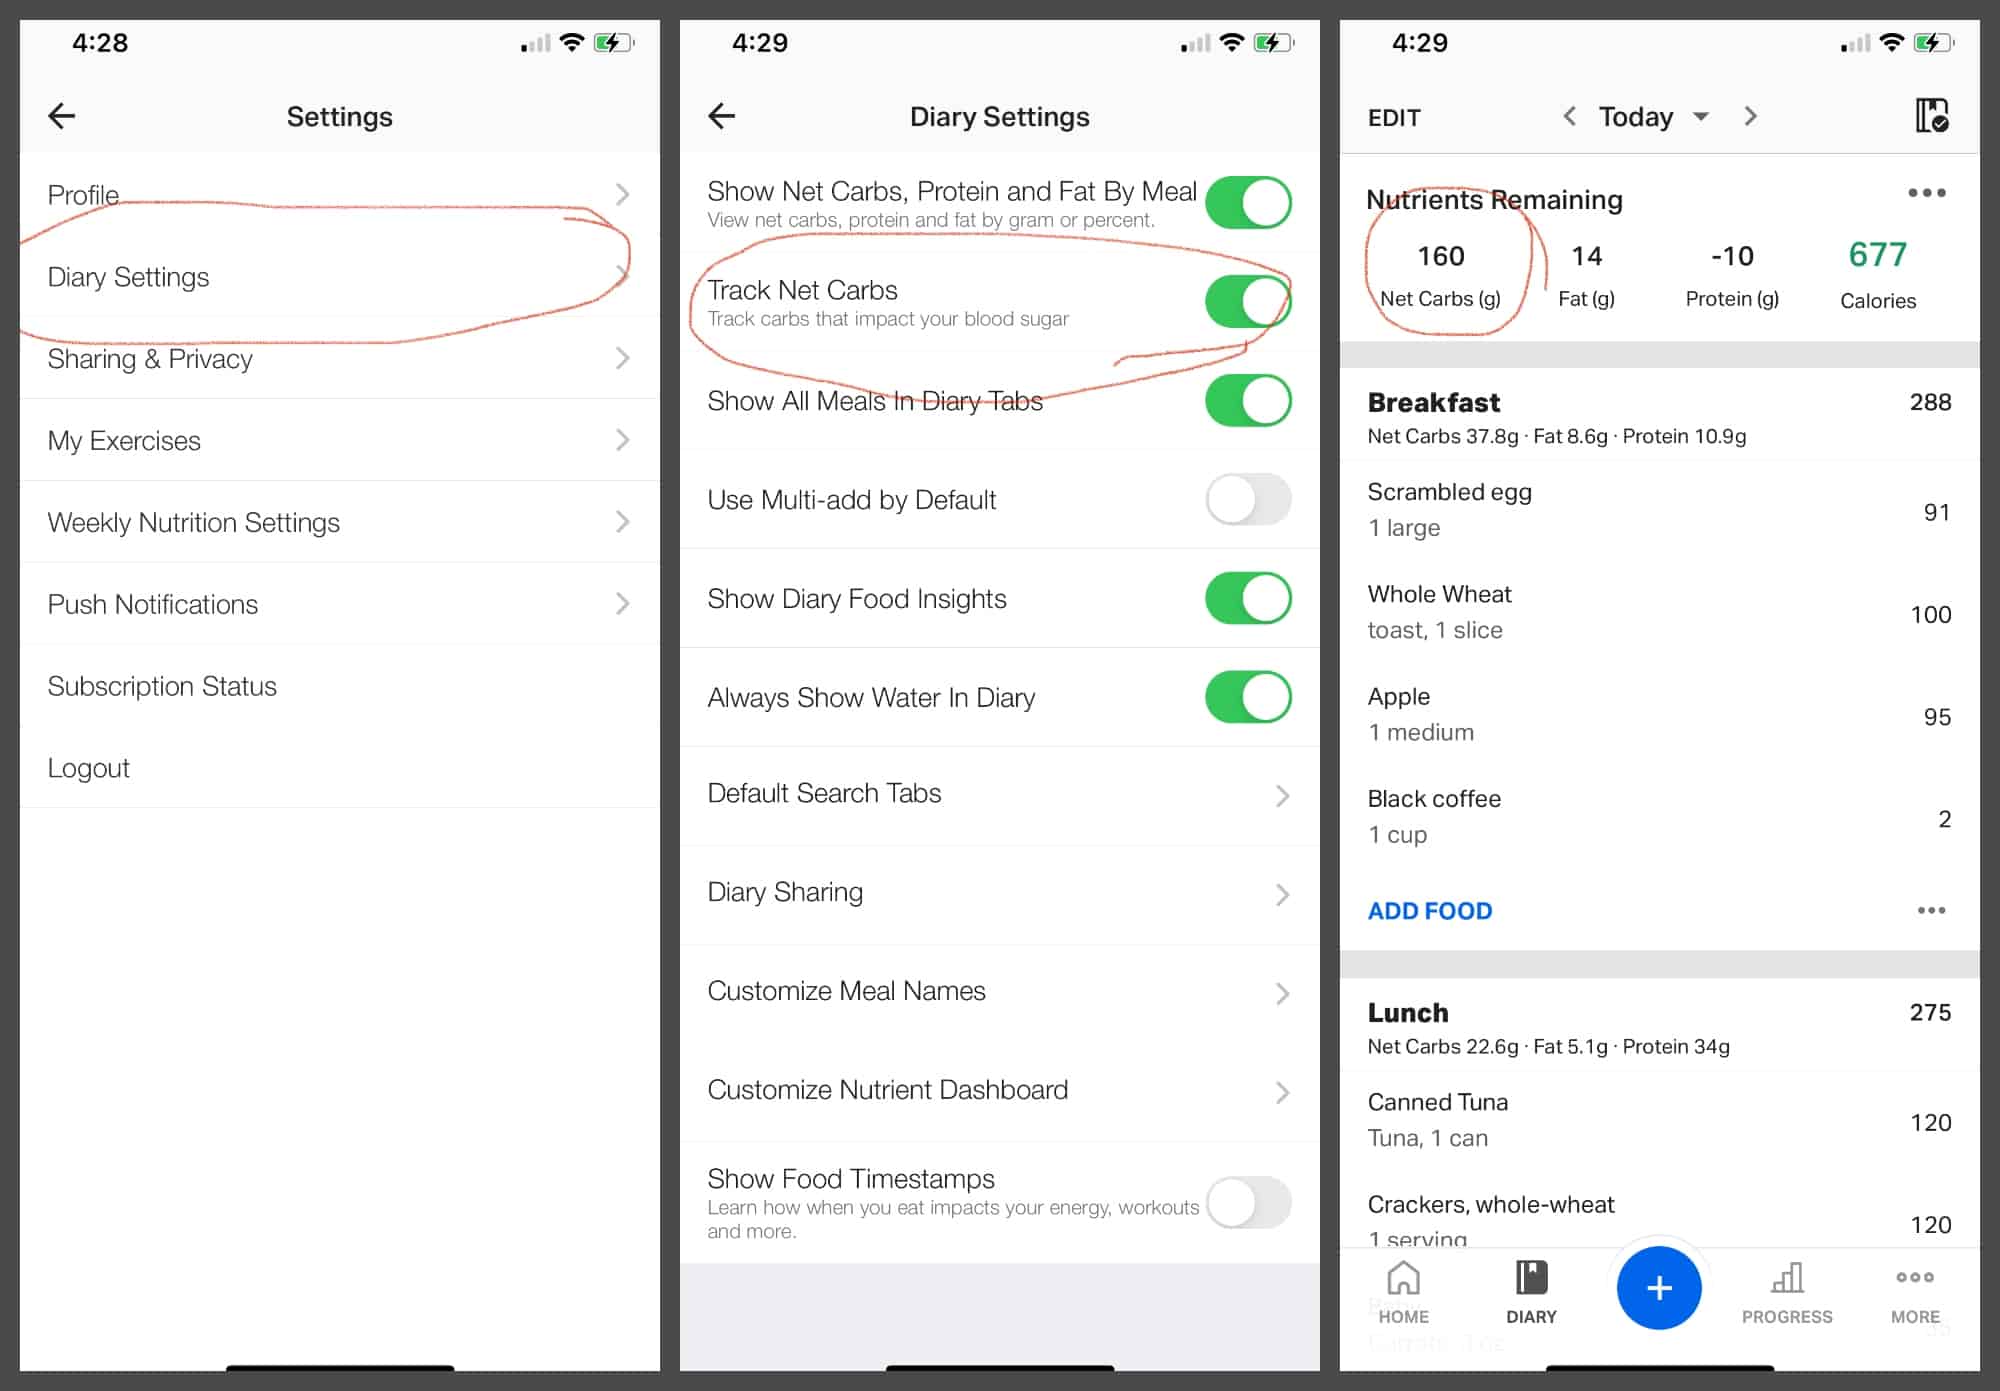Screen dimensions: 2000x1391
Task: Expand Sharing & Privacy settings
Action: 334,359
